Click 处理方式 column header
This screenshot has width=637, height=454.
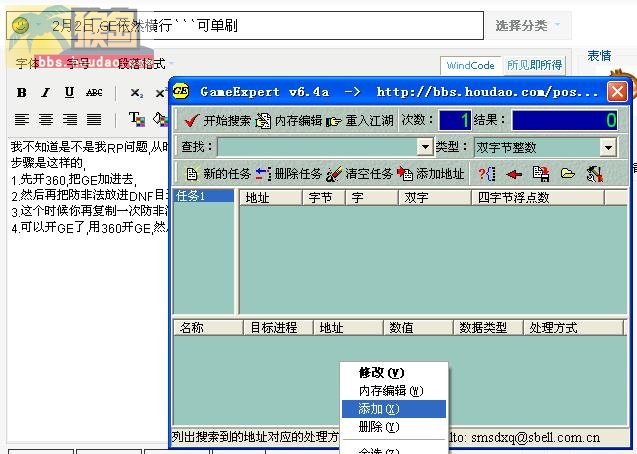click(x=573, y=327)
